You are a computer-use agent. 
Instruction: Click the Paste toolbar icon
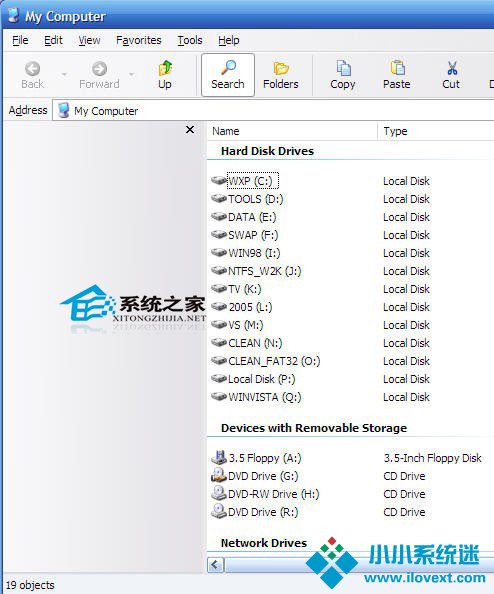coord(397,68)
